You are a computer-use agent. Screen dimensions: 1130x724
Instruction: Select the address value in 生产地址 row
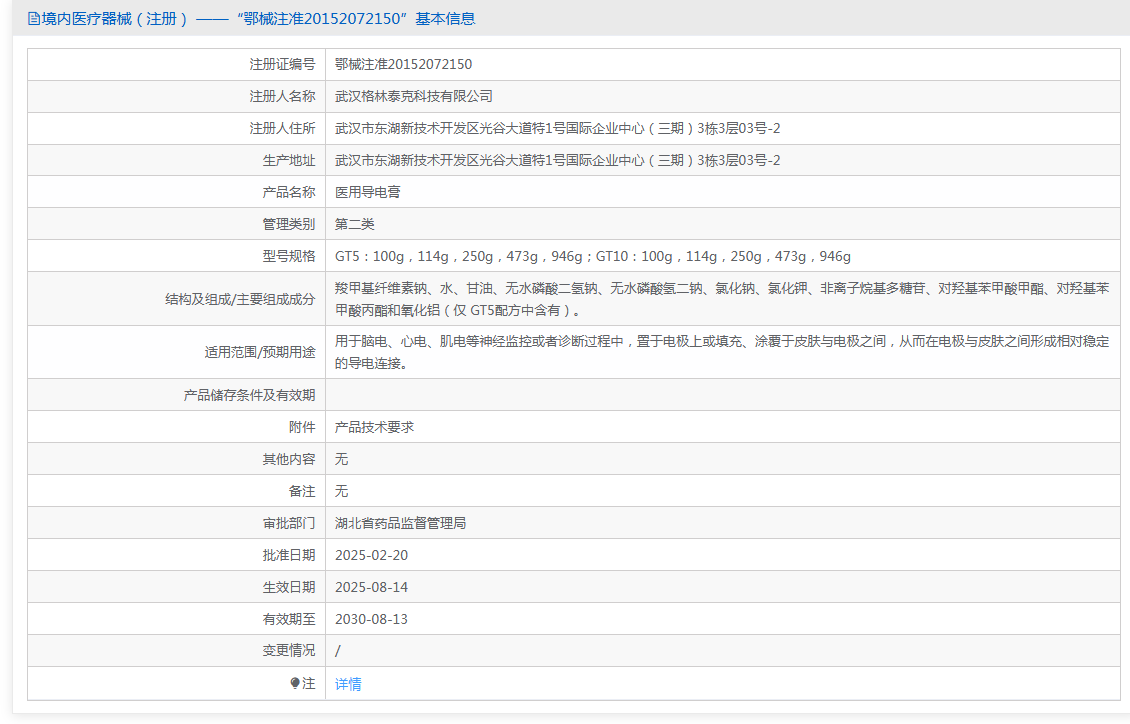coord(558,160)
